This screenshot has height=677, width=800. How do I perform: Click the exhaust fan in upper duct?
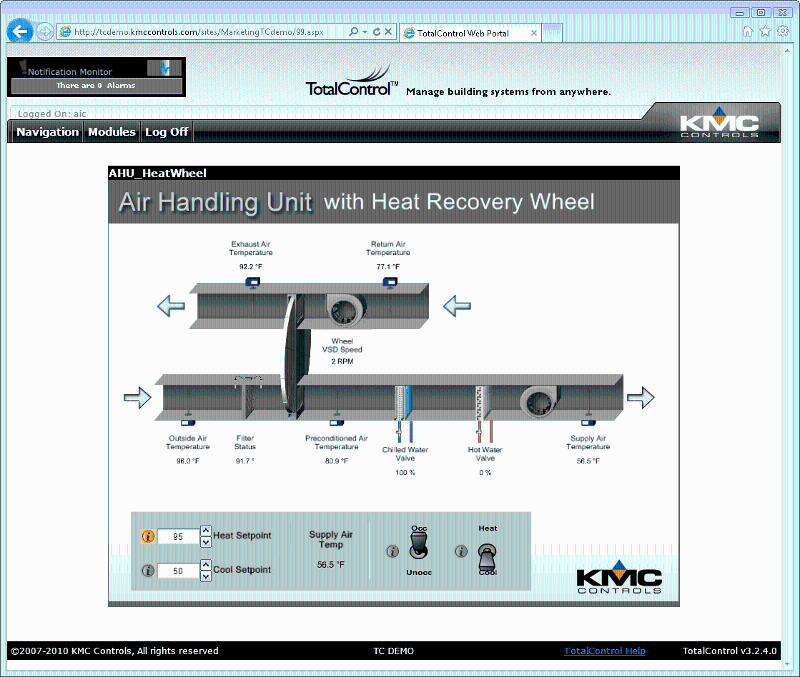pos(345,309)
